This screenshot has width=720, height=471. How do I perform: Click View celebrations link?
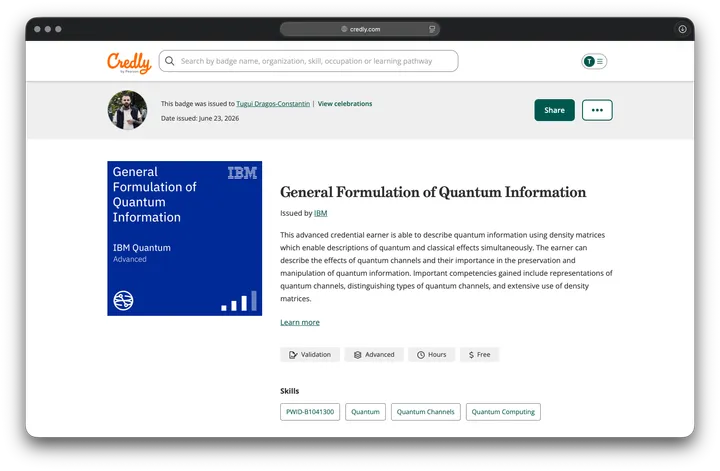[x=345, y=104]
